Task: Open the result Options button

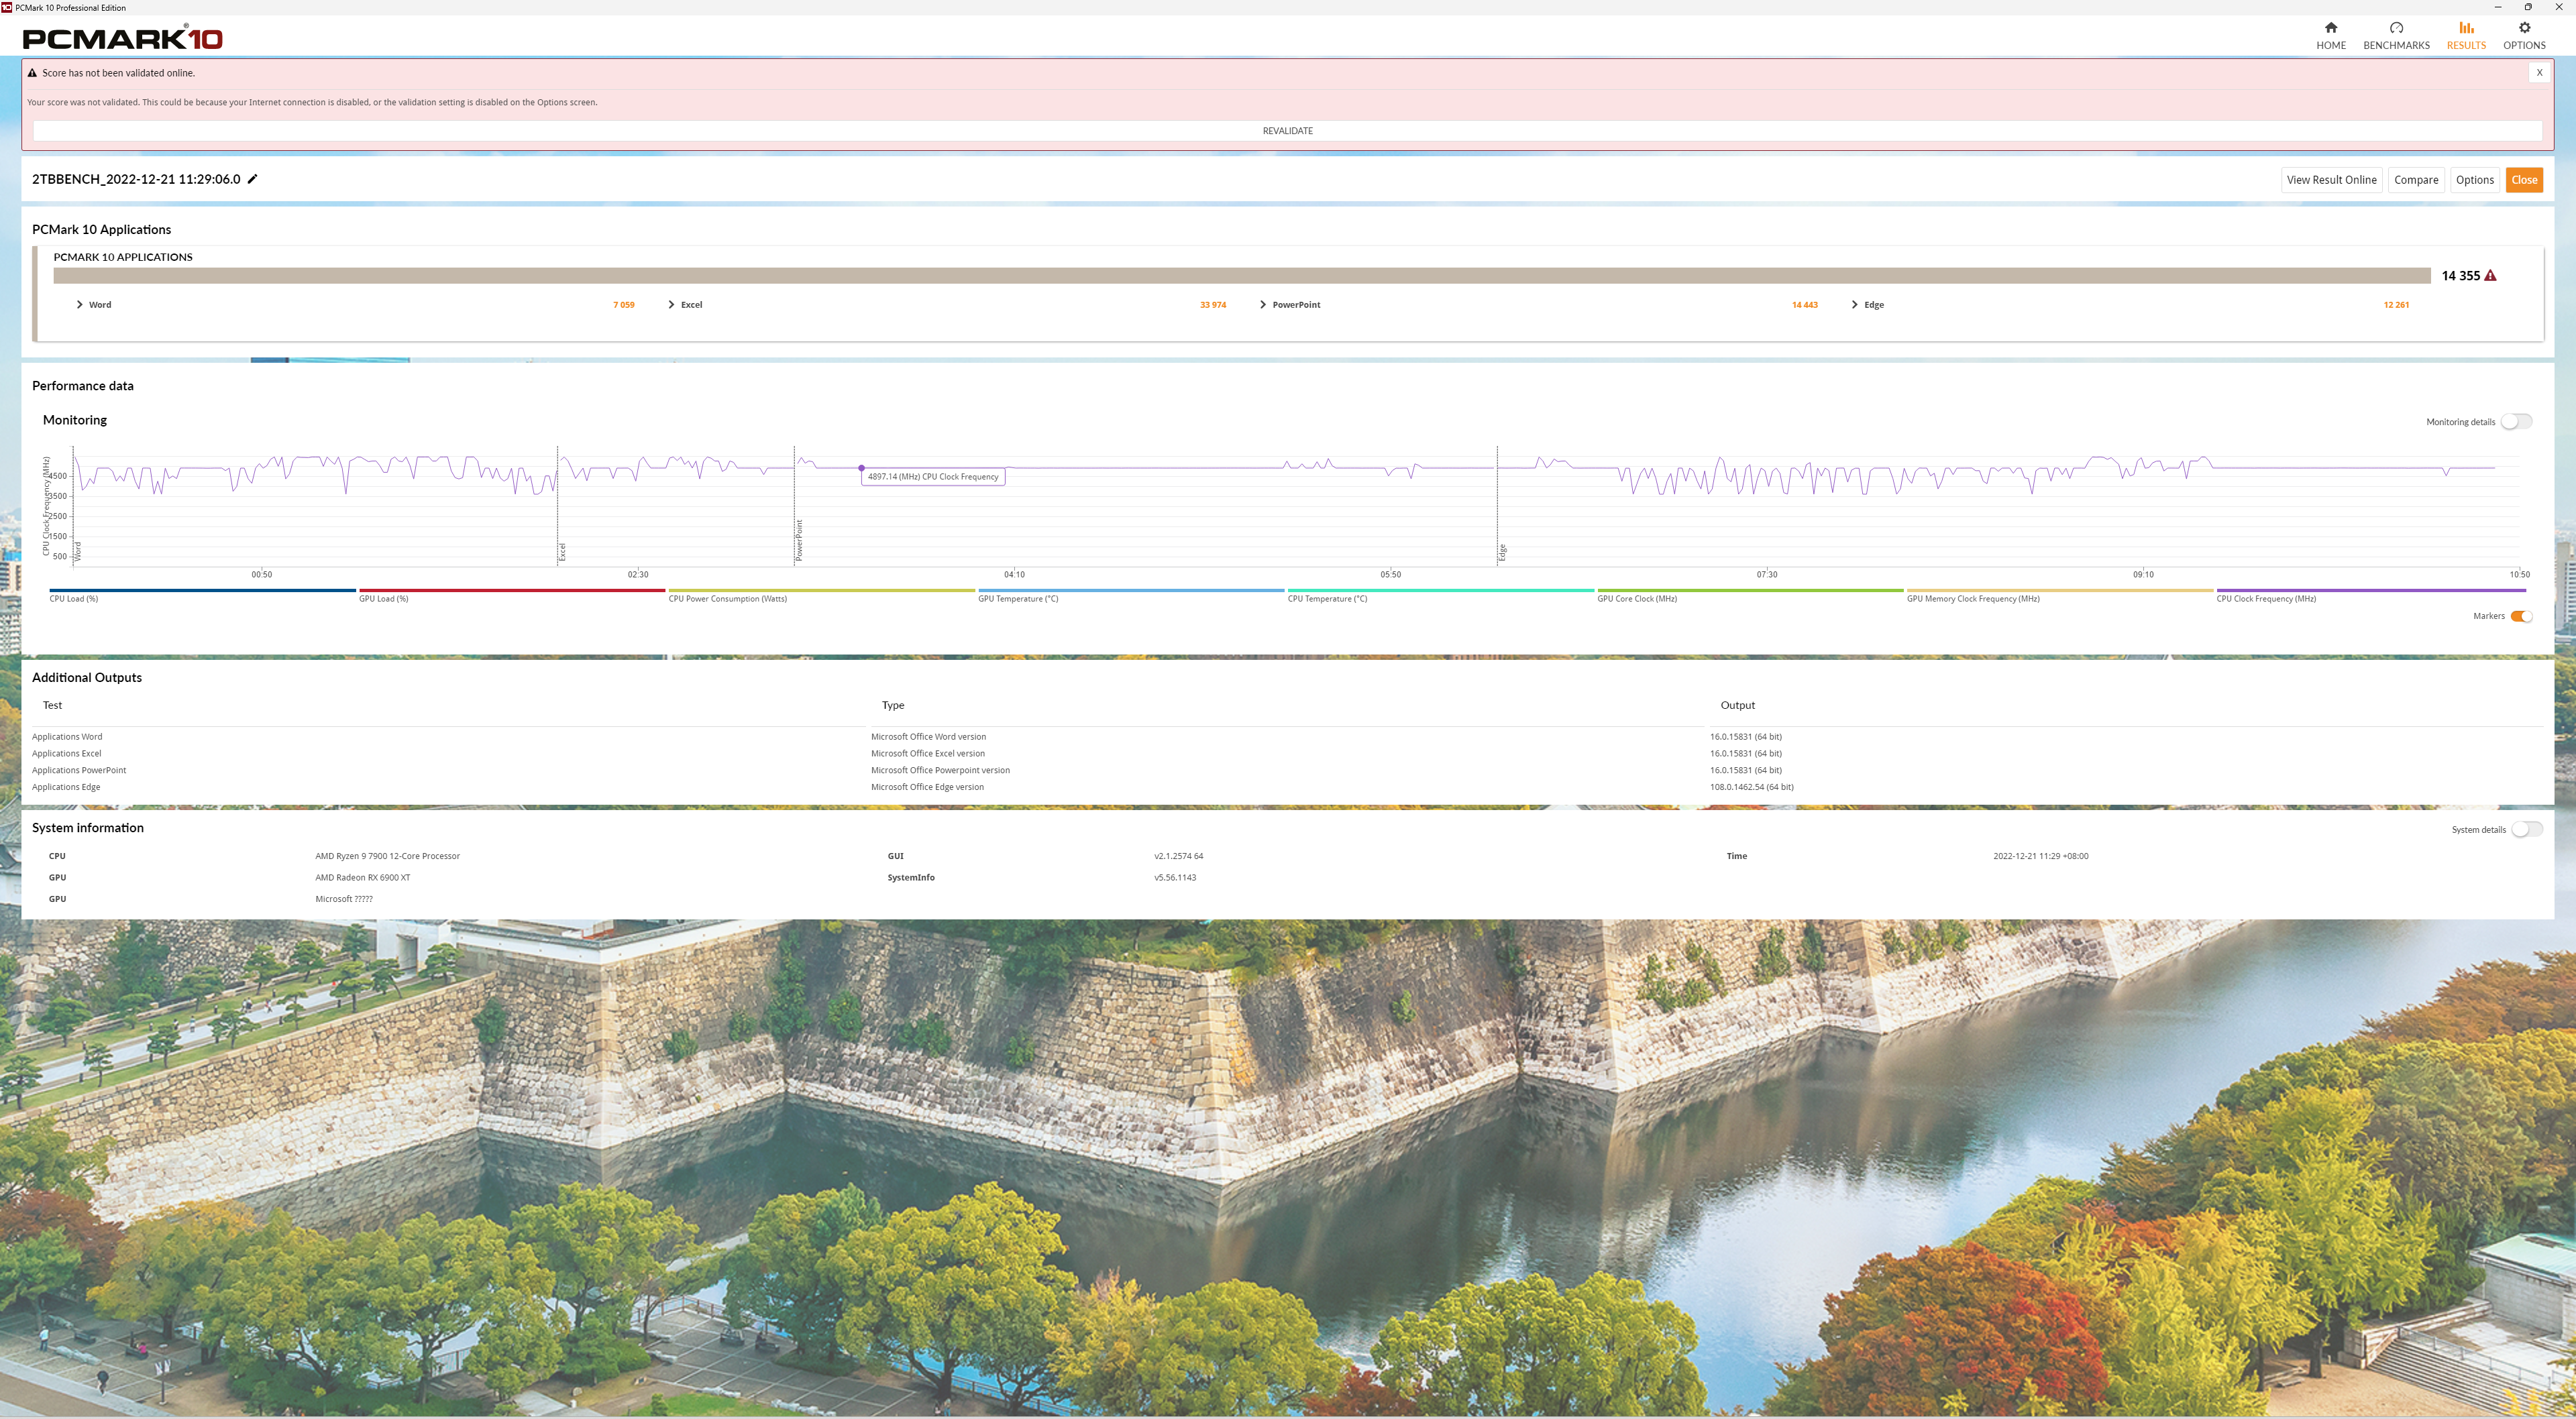Action: [2474, 180]
